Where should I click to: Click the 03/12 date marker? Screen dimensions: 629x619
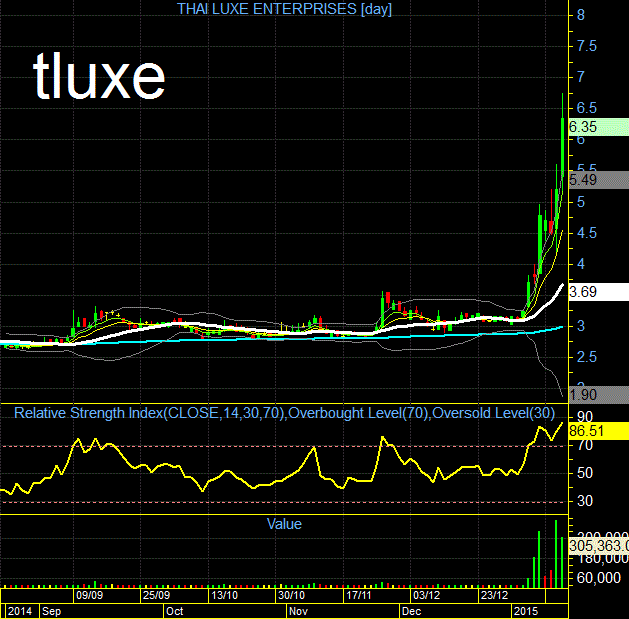pyautogui.click(x=426, y=595)
